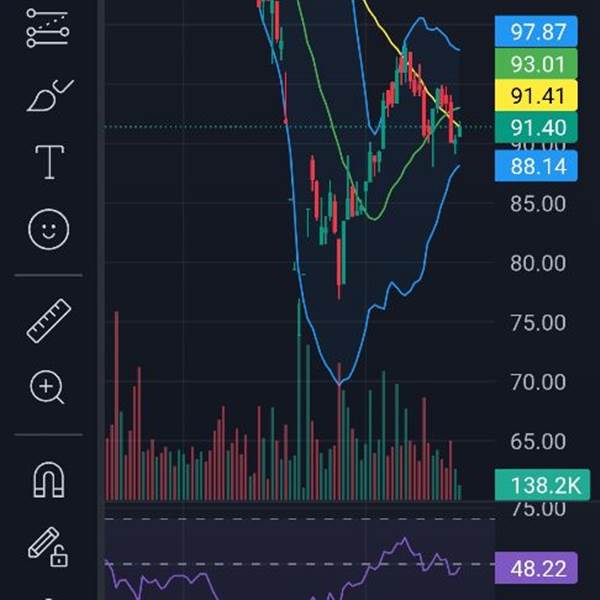This screenshot has width=600, height=600.
Task: Open the emoji icons tool
Action: point(49,230)
